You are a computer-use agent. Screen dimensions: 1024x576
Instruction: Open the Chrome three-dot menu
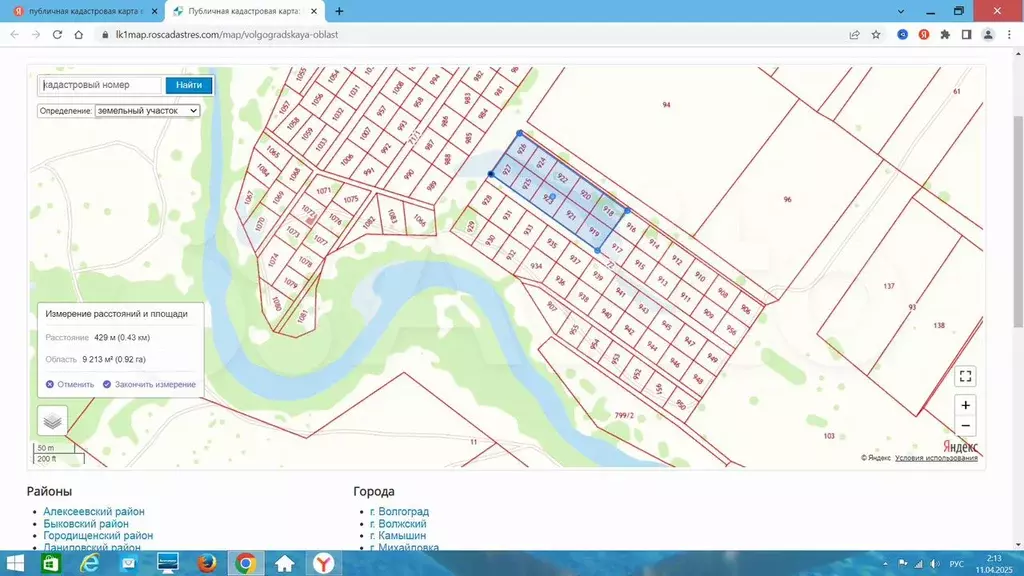(x=1009, y=35)
